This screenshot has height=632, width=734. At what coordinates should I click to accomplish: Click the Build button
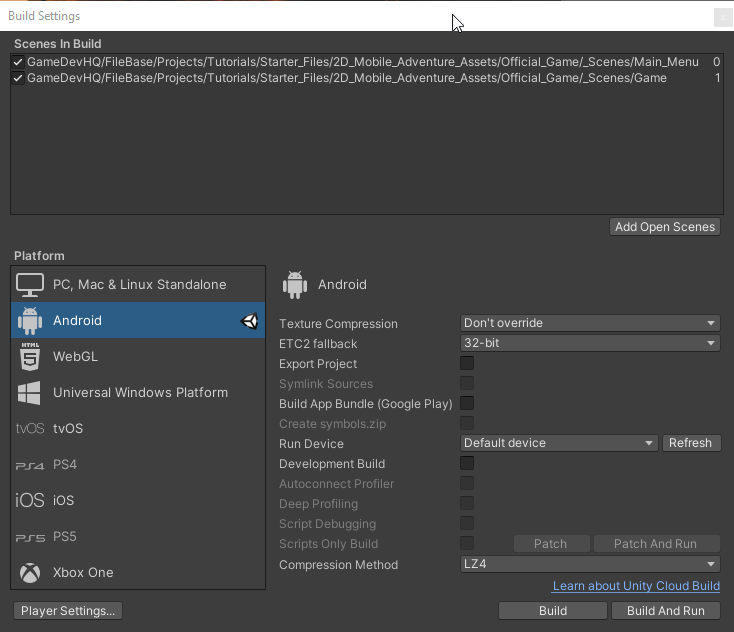pos(553,611)
